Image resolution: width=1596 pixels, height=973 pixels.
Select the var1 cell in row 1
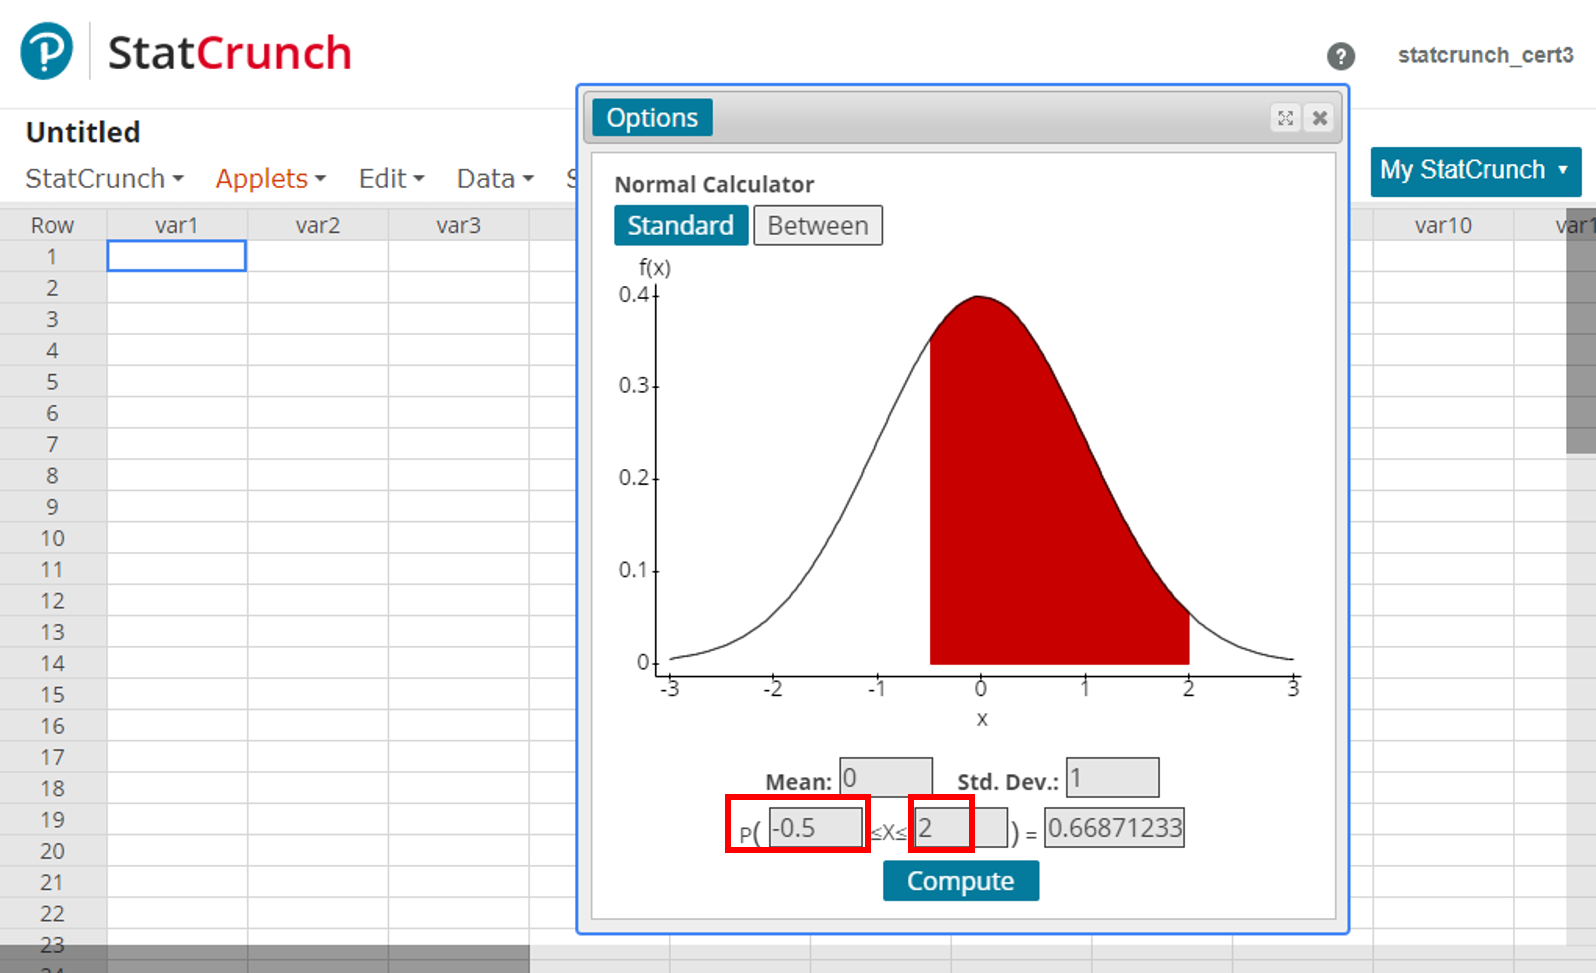click(x=176, y=256)
